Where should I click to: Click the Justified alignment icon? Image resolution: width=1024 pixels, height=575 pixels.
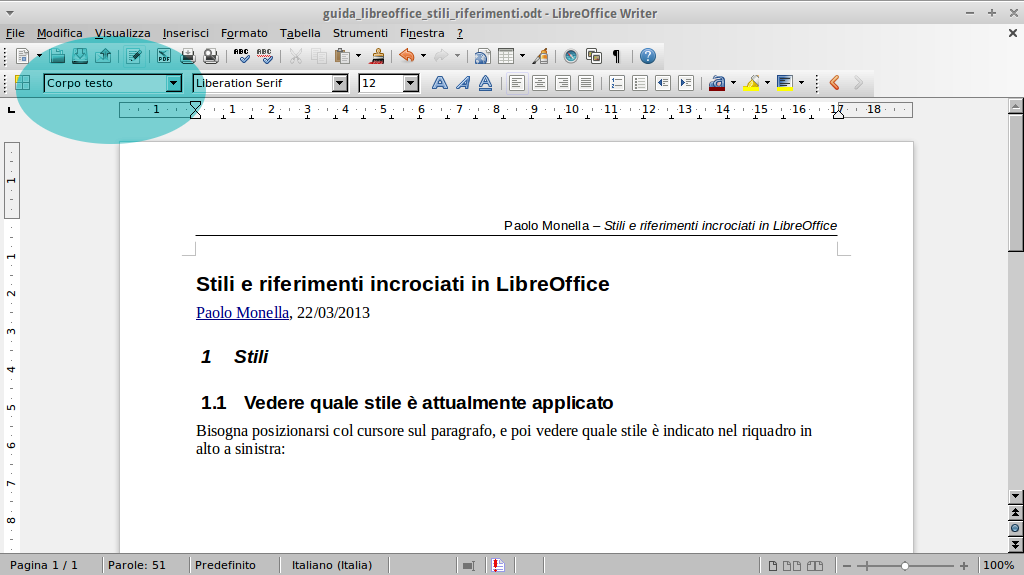coord(586,83)
